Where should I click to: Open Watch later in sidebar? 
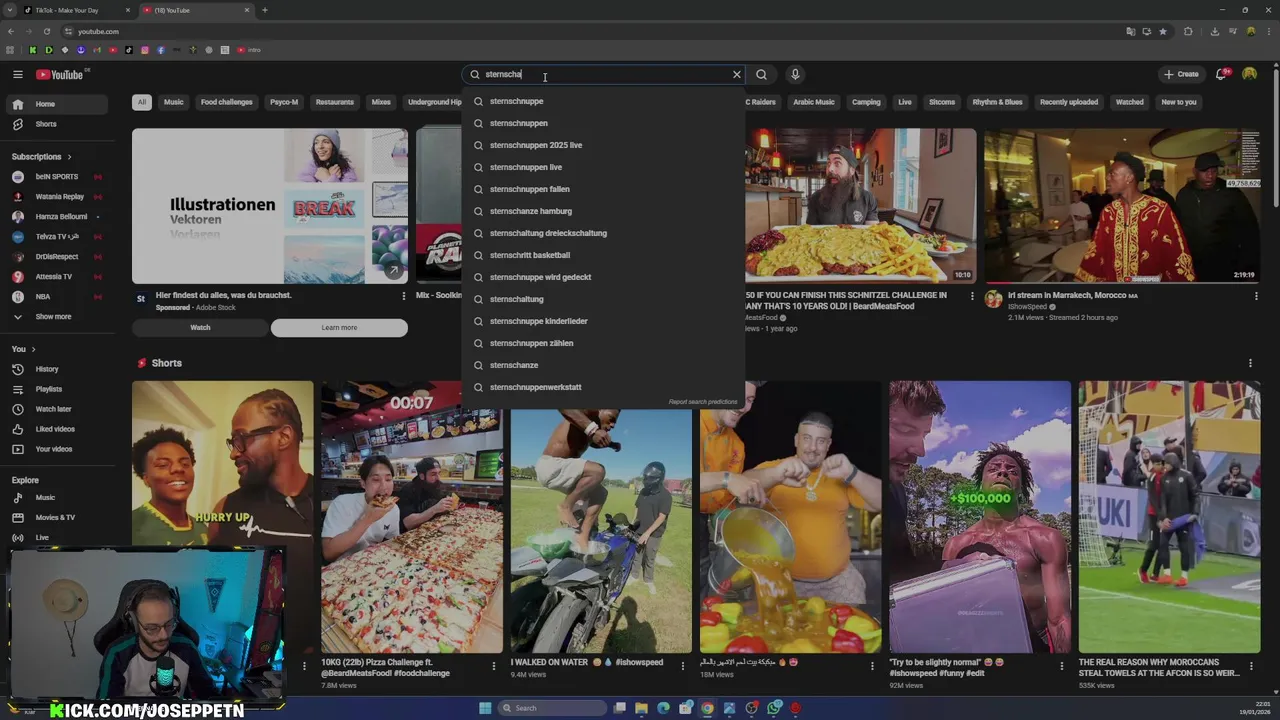pyautogui.click(x=58, y=409)
